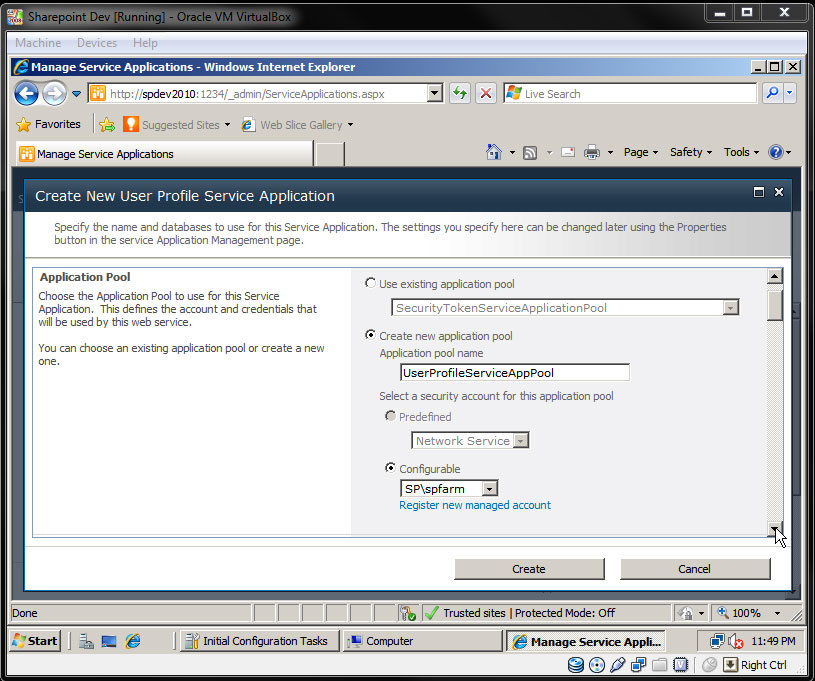
Task: Open search provider dropdown arrow
Action: (x=790, y=94)
